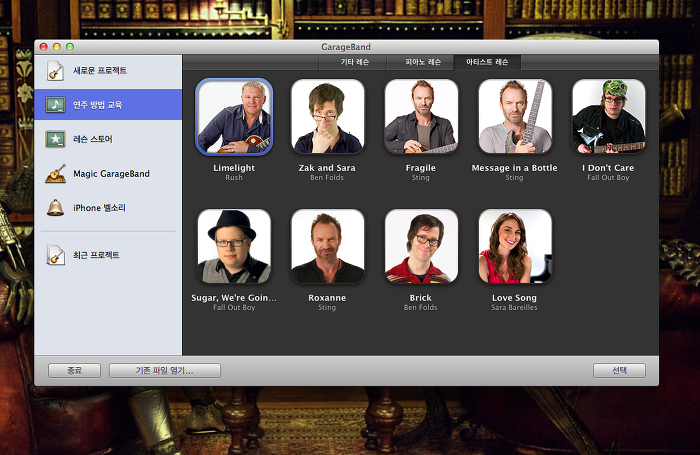Select the Fragile lesson thumbnail
The width and height of the screenshot is (700, 455).
pyautogui.click(x=421, y=117)
